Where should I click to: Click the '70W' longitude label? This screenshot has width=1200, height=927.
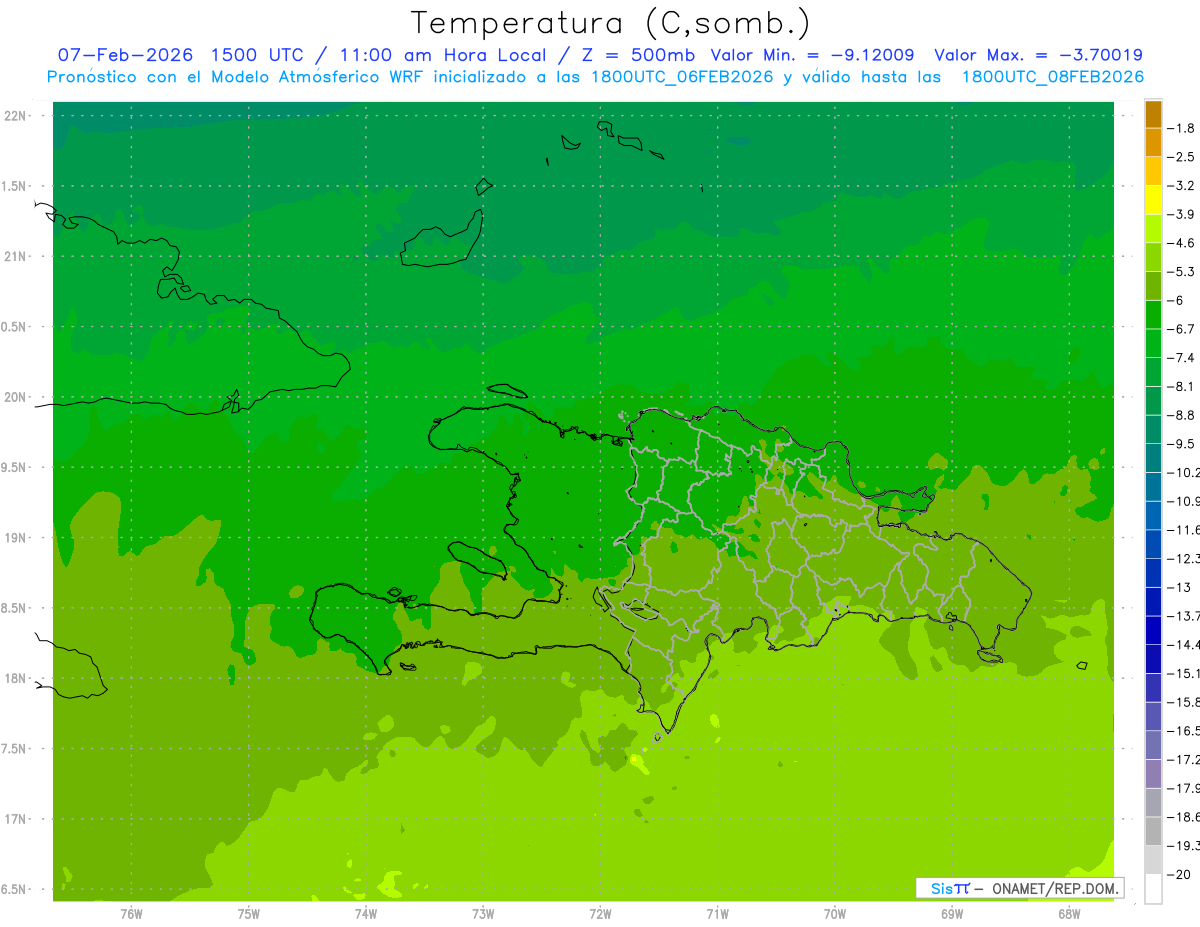coord(835,914)
